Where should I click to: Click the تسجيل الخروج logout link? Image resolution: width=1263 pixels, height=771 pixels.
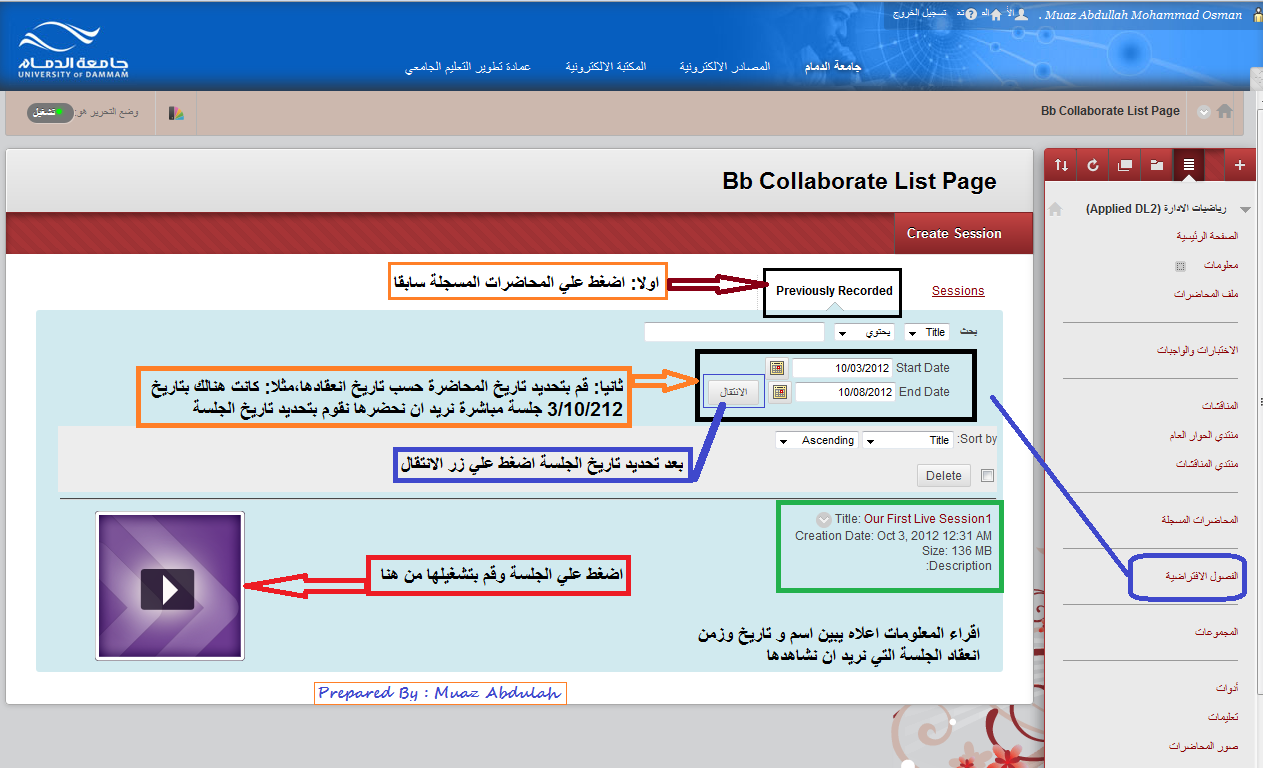point(919,15)
